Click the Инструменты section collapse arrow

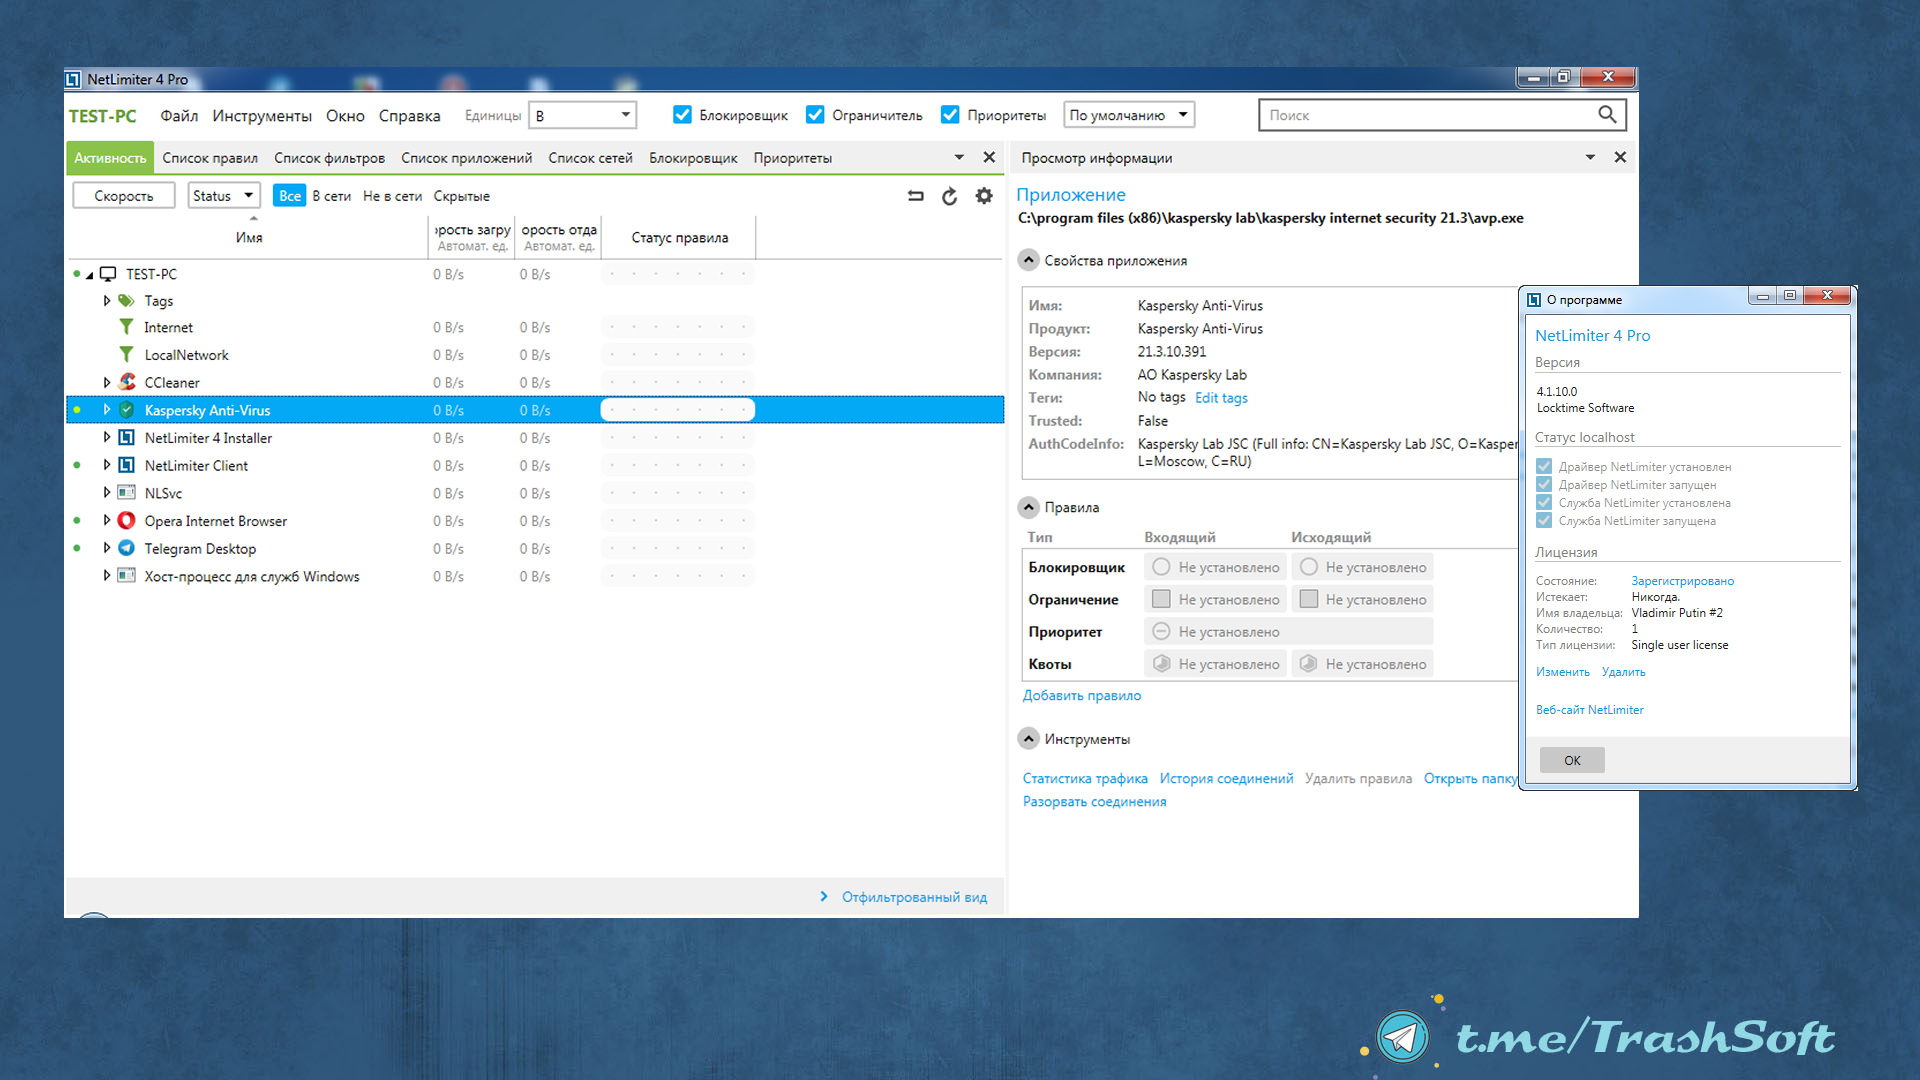click(x=1033, y=738)
